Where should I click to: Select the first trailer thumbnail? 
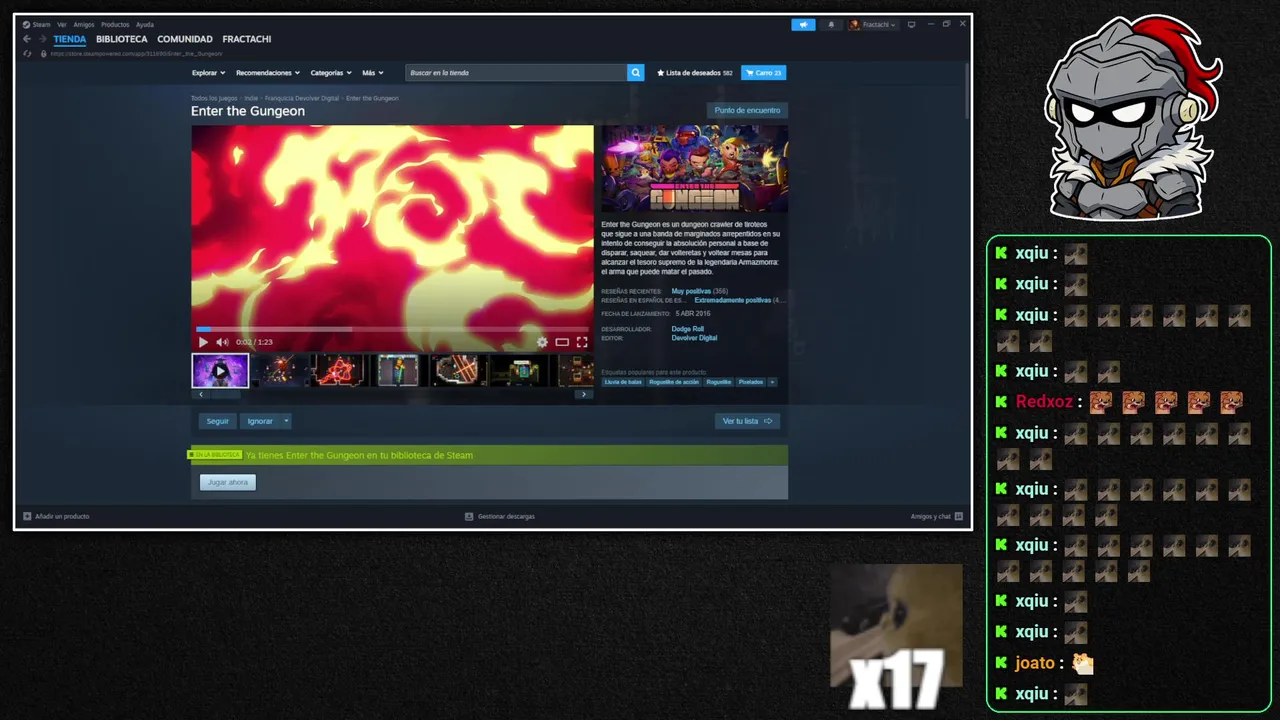click(220, 370)
